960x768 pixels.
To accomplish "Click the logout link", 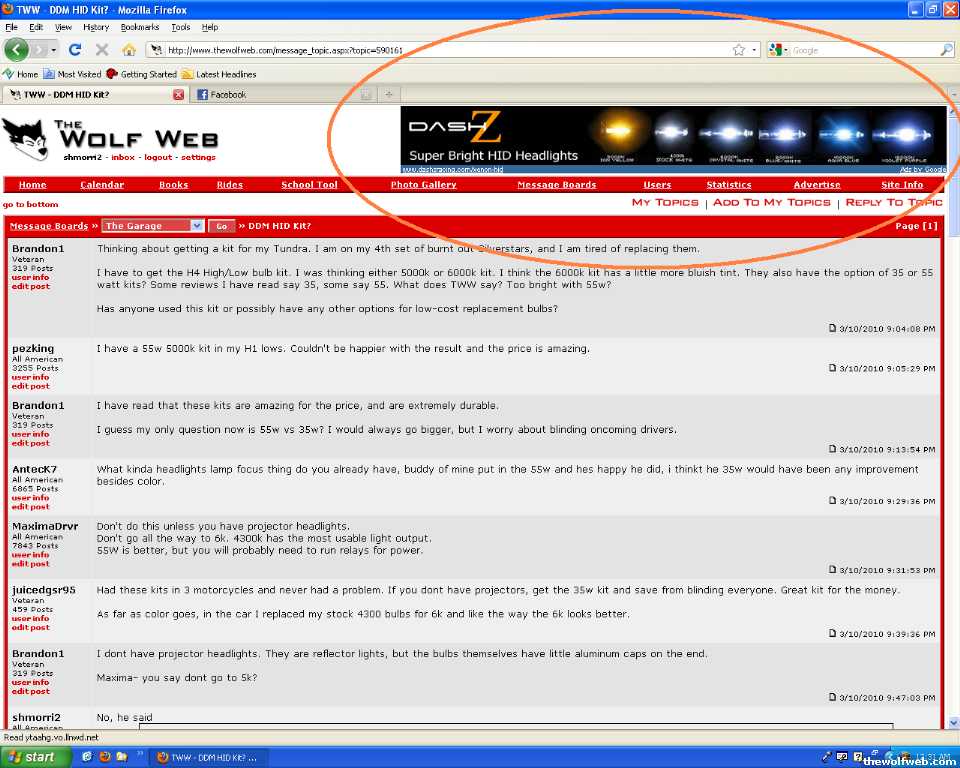I will pyautogui.click(x=158, y=157).
